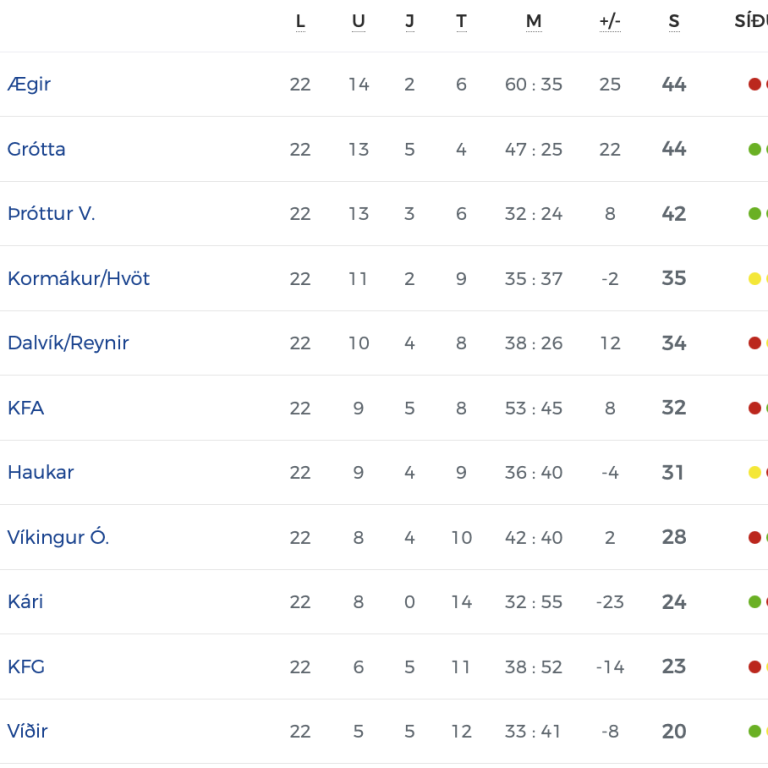Click the yellow form dot for Kormákur/Hvöt
This screenshot has width=768, height=768.
(755, 278)
